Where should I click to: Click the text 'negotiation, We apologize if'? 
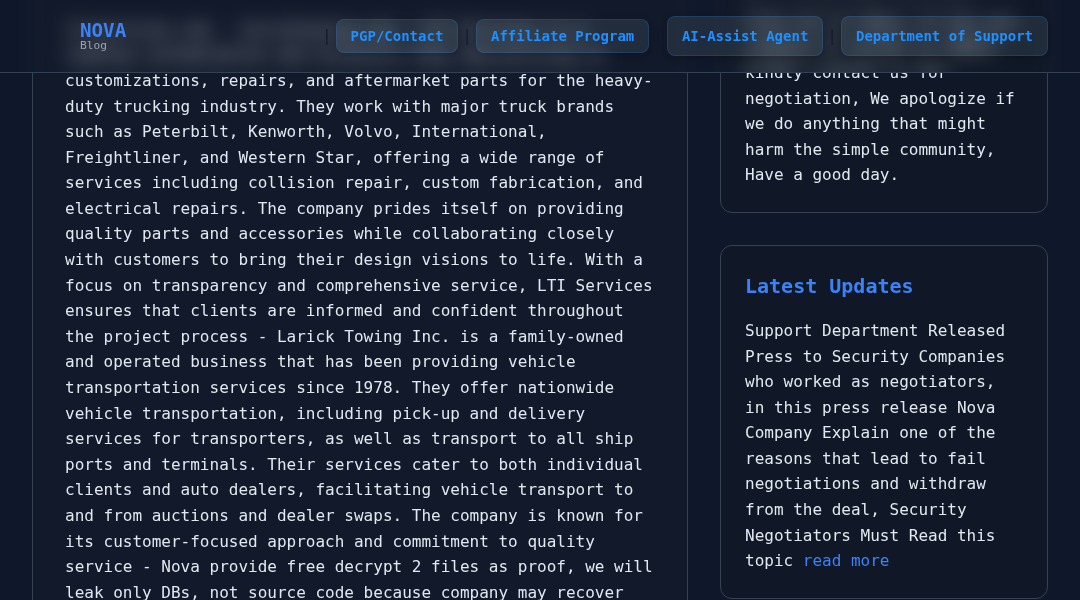880,99
